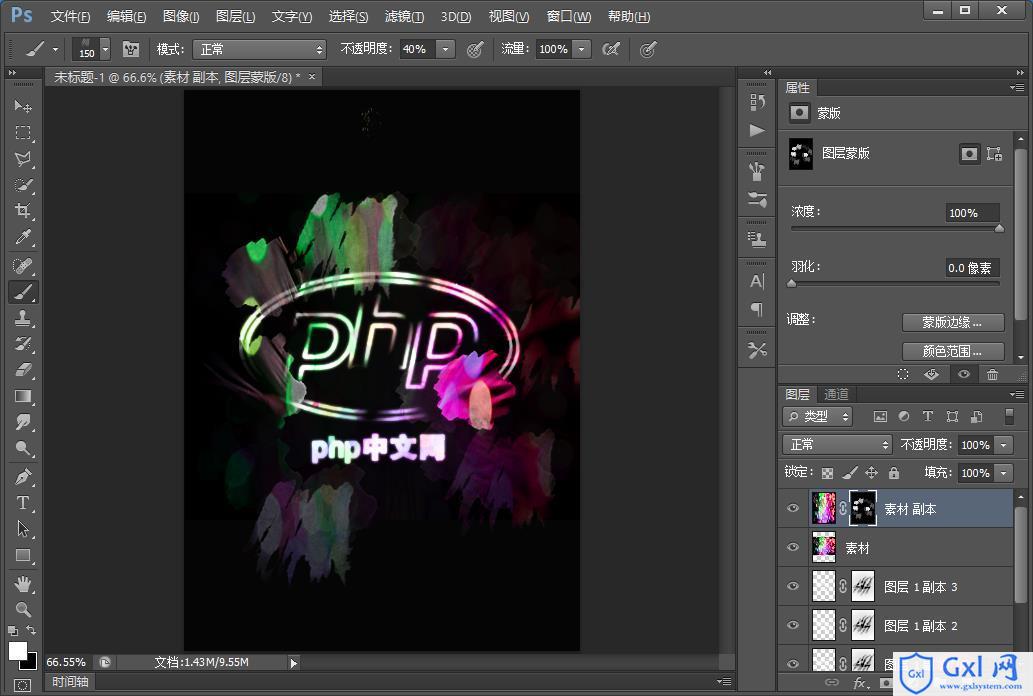The height and width of the screenshot is (696, 1033).
Task: Toggle lock transparent pixels
Action: [827, 473]
